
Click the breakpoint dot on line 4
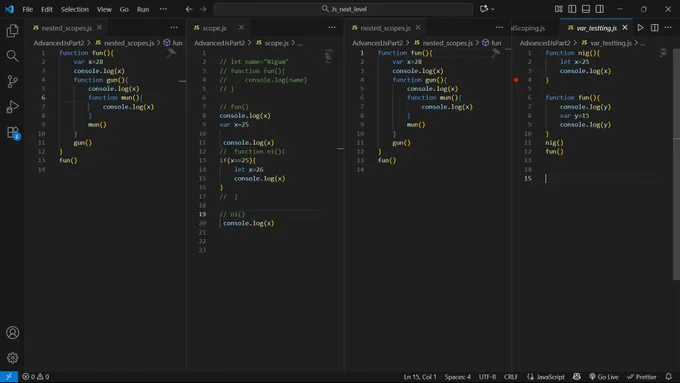pos(516,80)
